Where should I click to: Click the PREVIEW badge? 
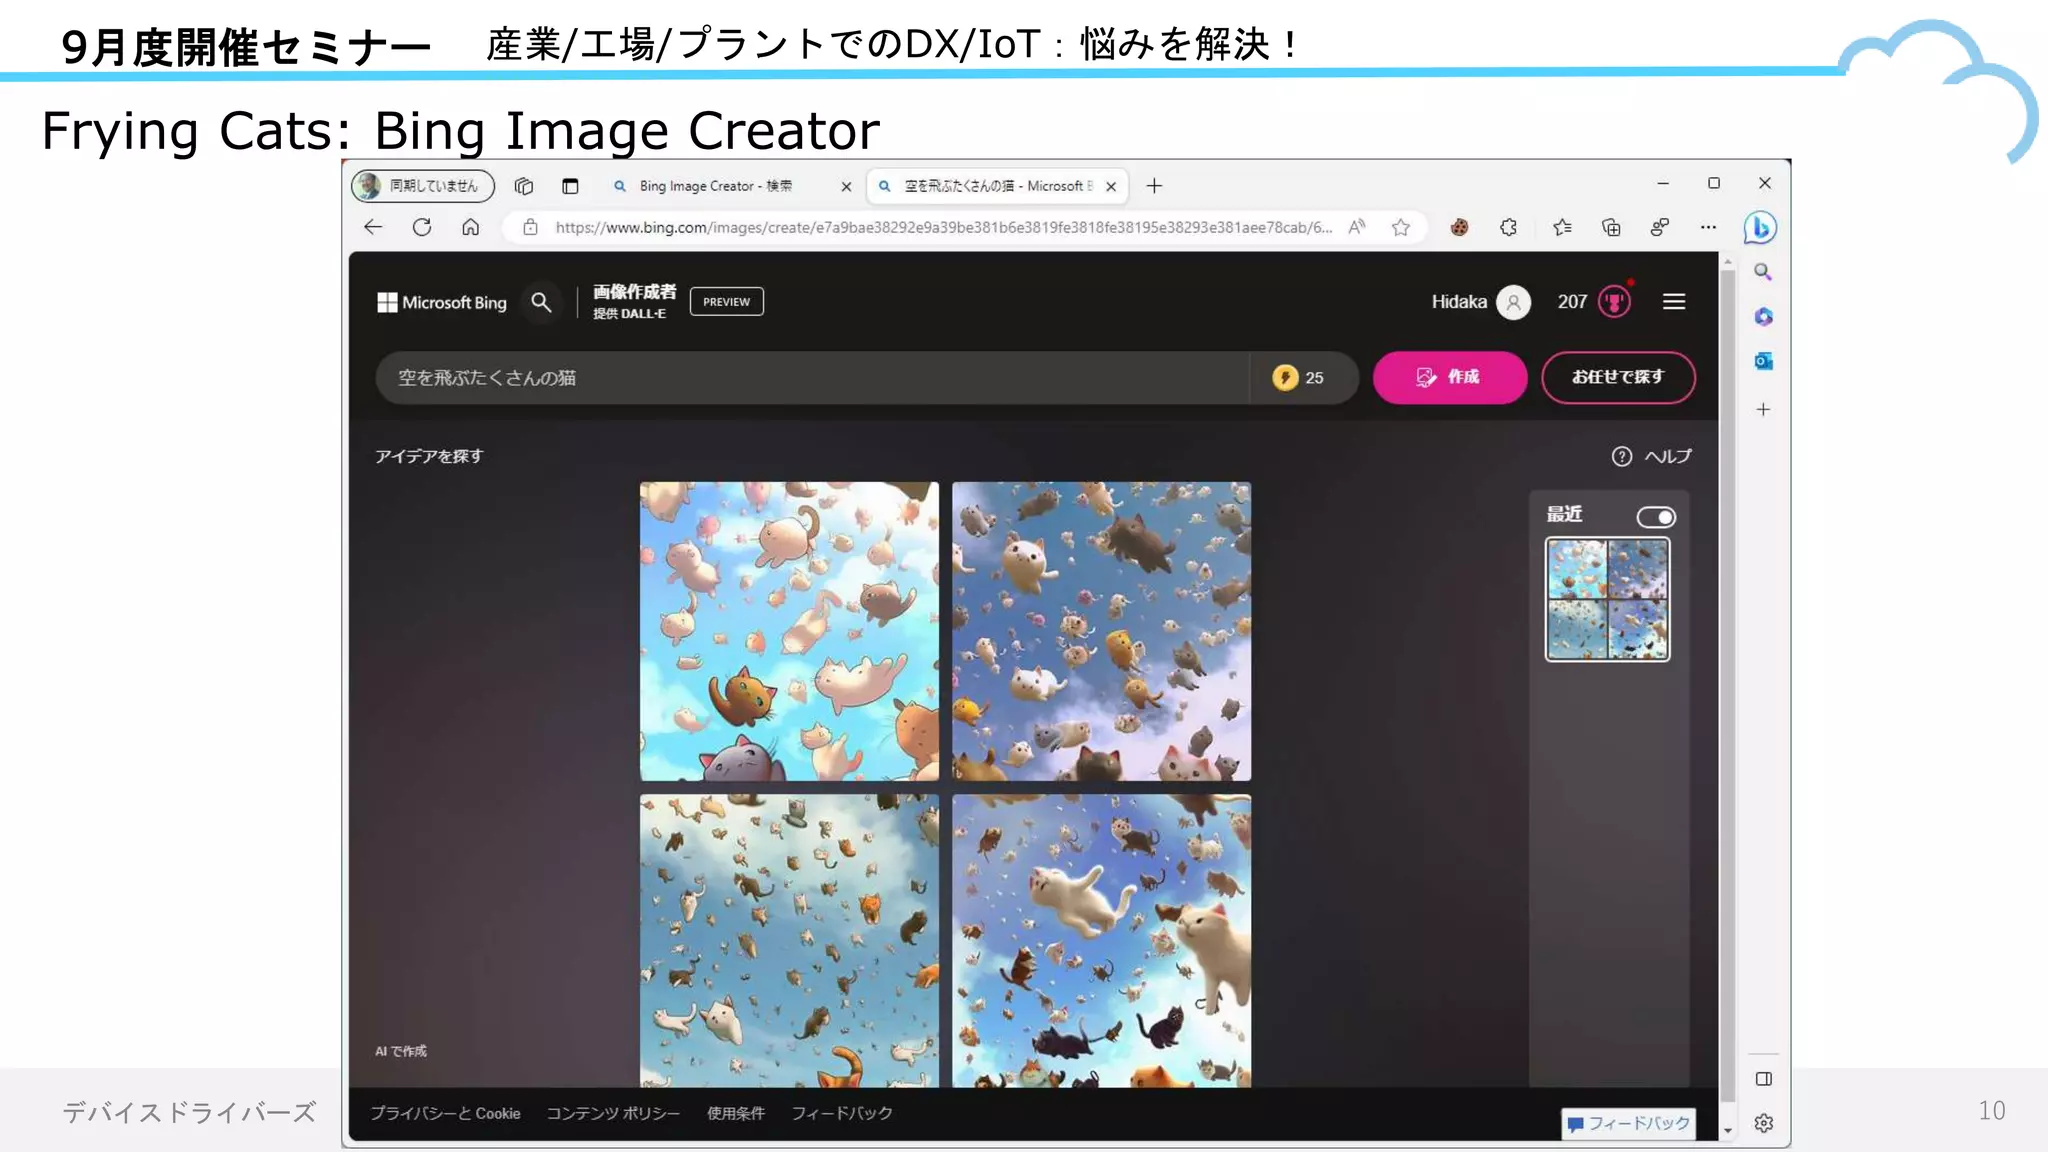click(726, 302)
